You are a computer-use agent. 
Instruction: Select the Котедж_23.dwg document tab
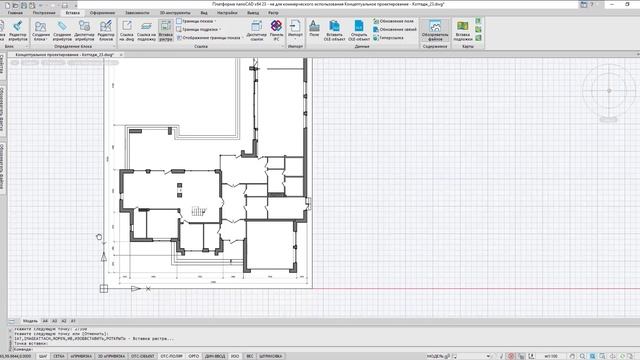64,55
